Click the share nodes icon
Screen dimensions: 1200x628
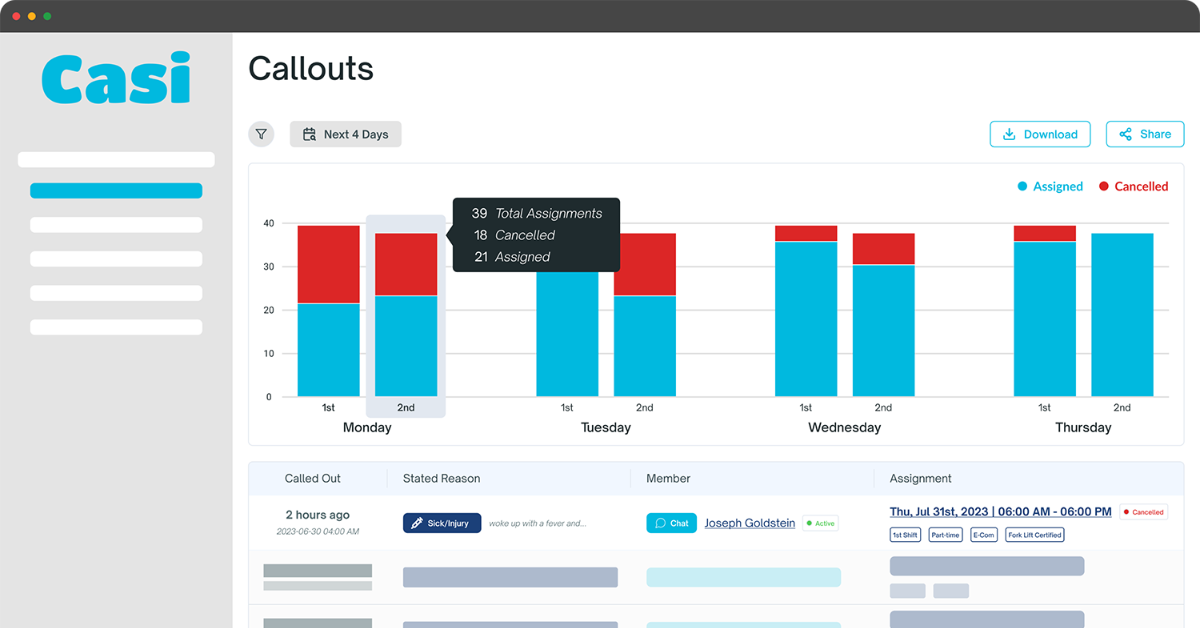[1125, 134]
